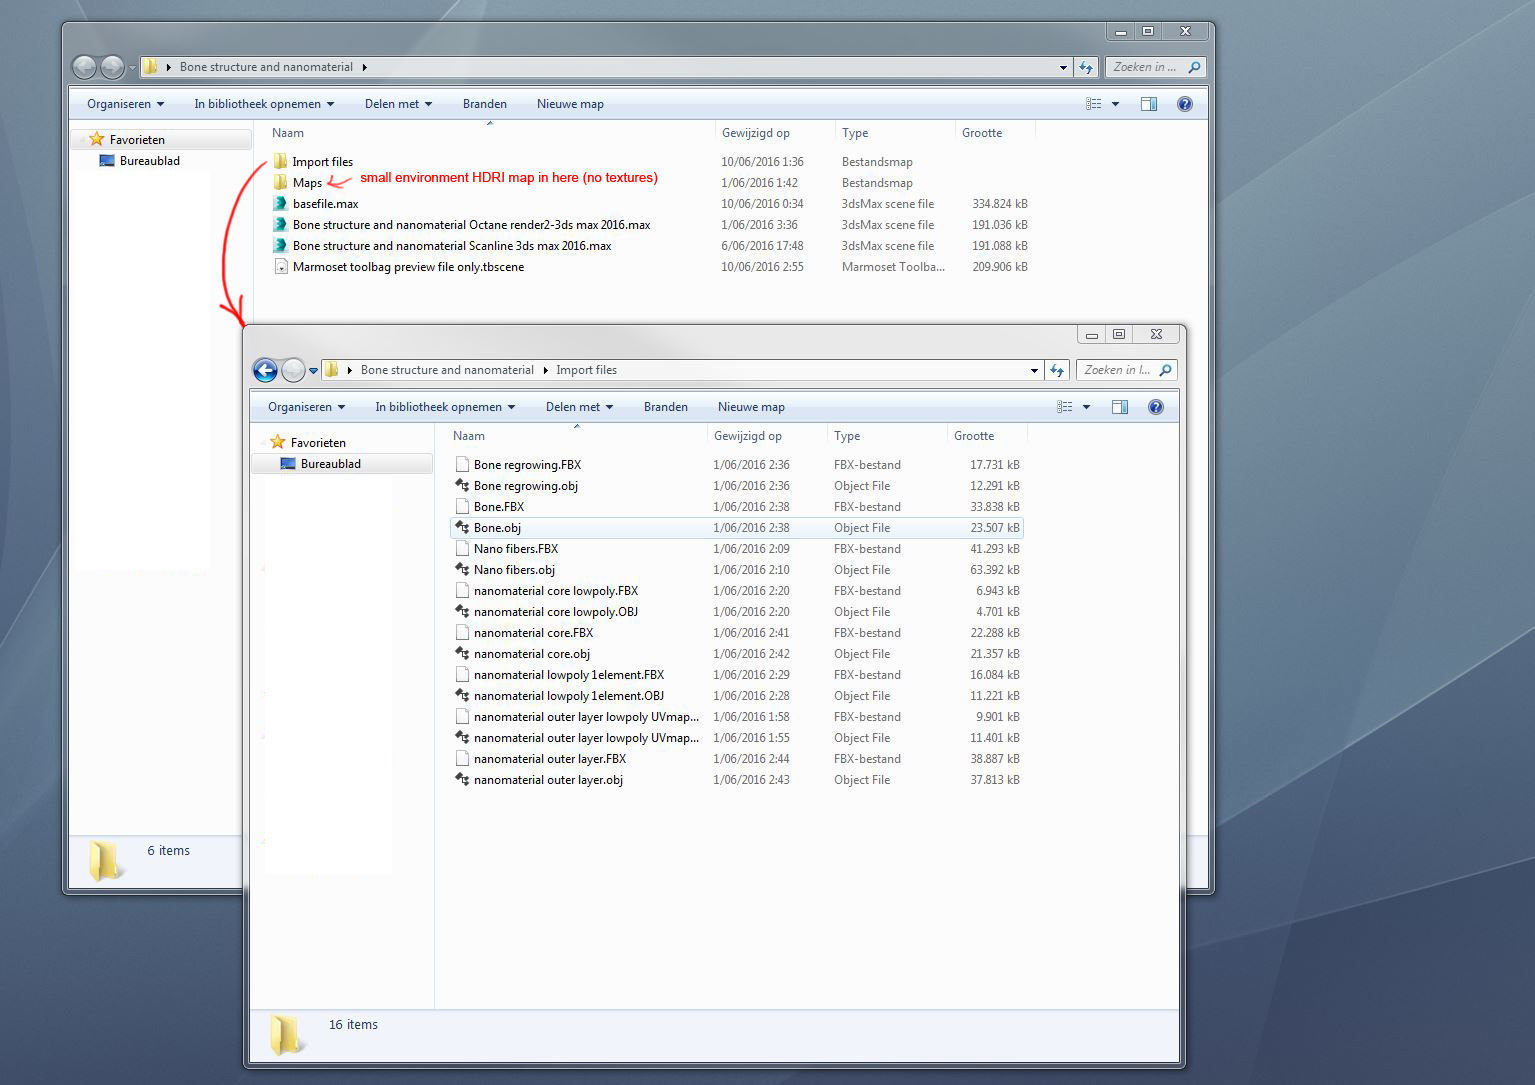This screenshot has height=1085, width=1535.
Task: Click Branden in back window toolbar
Action: click(485, 104)
